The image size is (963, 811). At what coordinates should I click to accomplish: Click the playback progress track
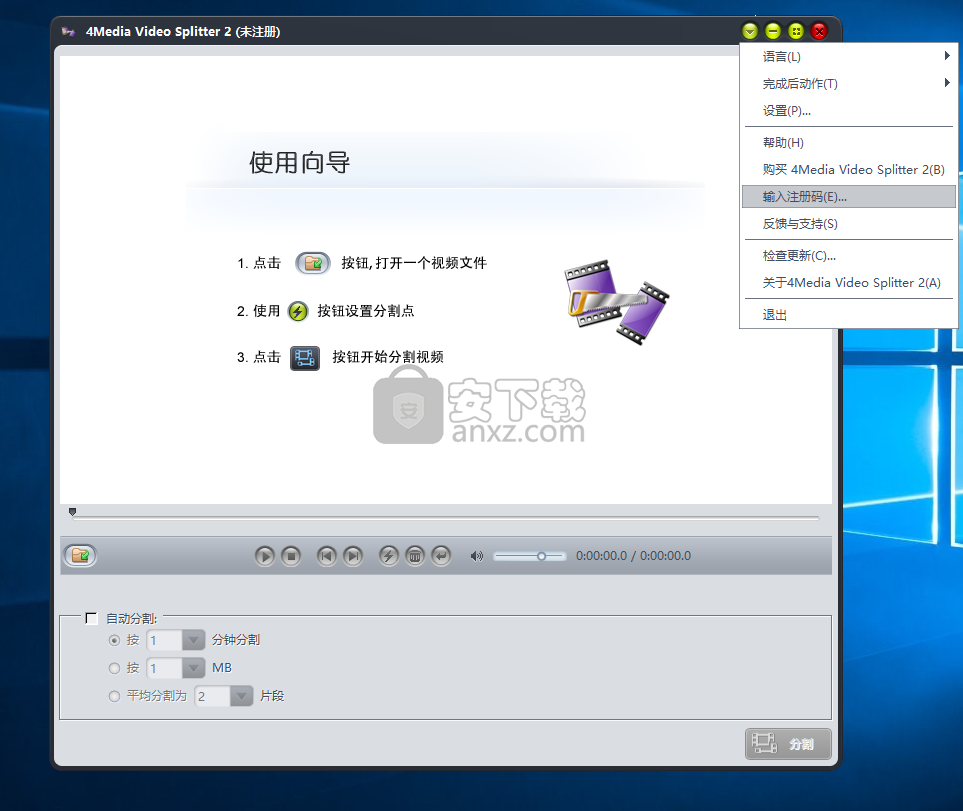[x=446, y=518]
